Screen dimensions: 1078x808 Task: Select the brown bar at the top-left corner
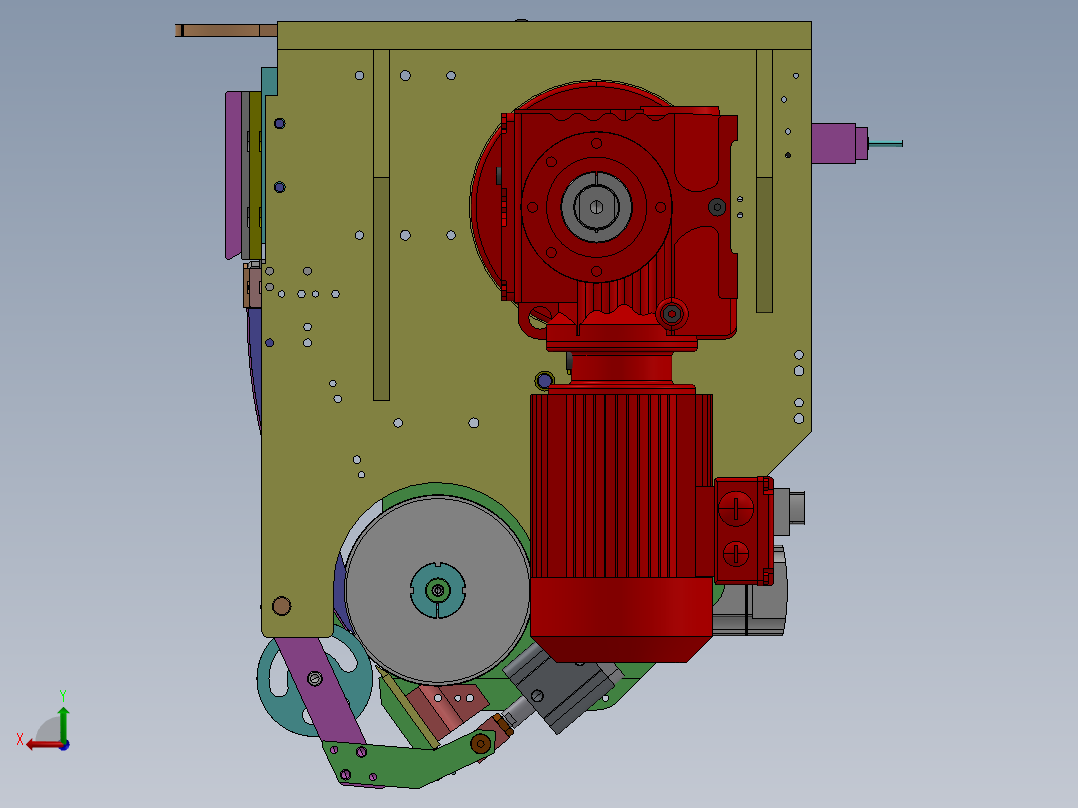pyautogui.click(x=226, y=30)
